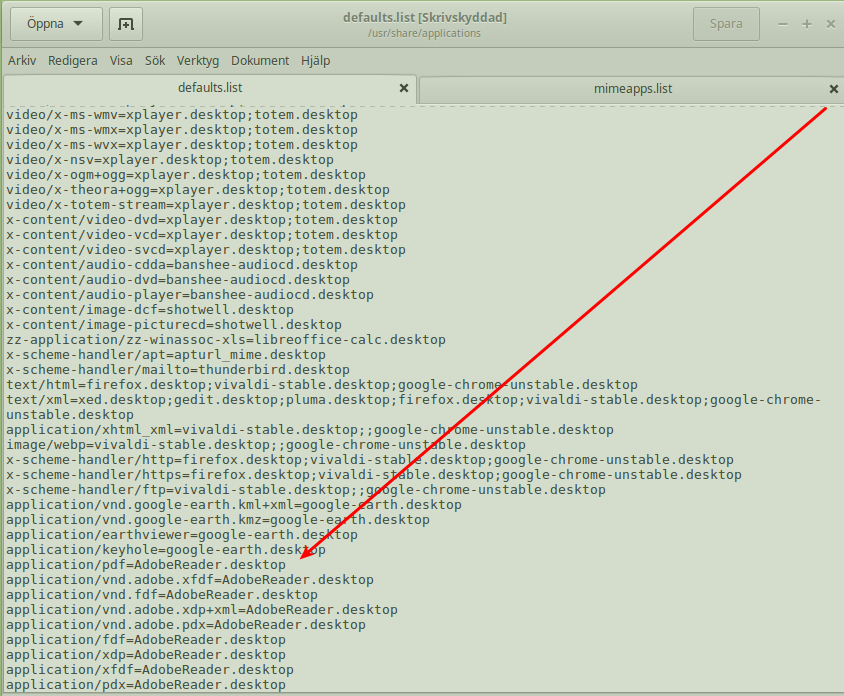
Task: Switch to the mimeapps.list tab
Action: click(x=633, y=89)
